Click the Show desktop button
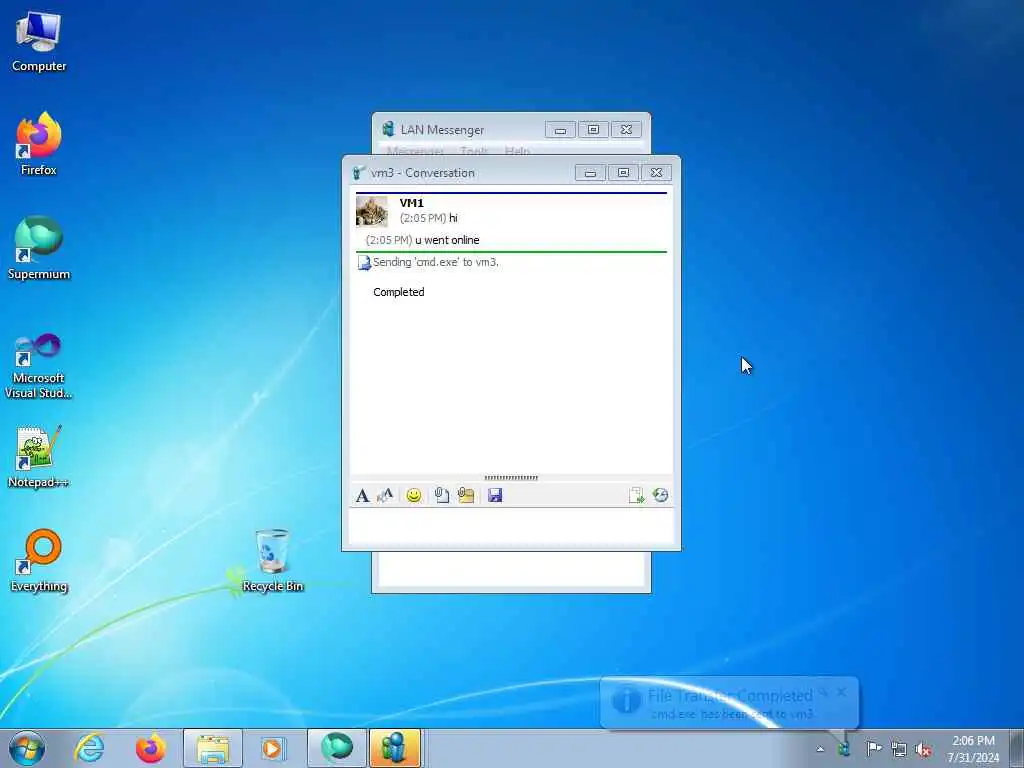Image resolution: width=1024 pixels, height=768 pixels. pyautogui.click(x=1016, y=748)
